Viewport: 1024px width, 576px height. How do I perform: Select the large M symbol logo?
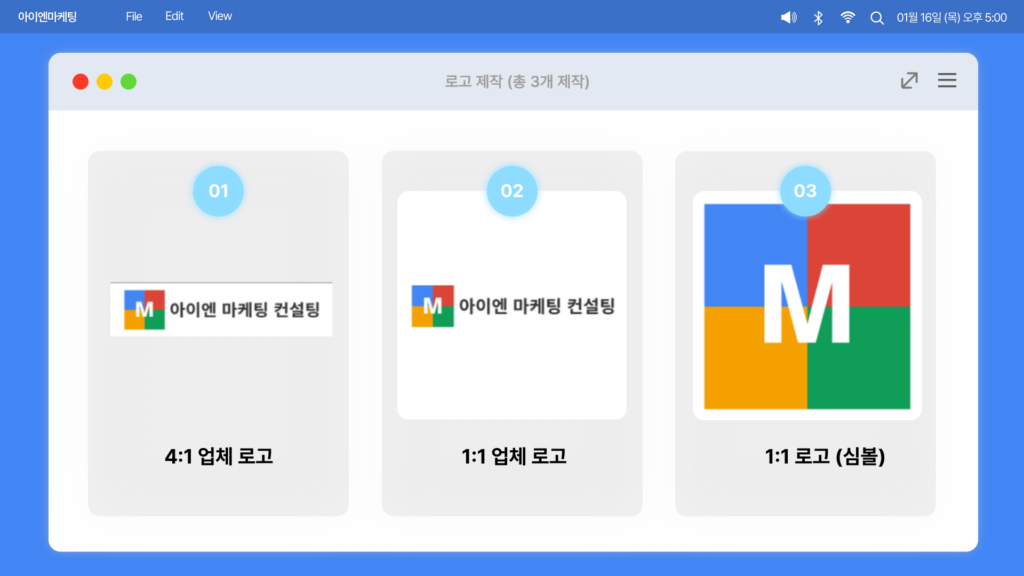click(807, 306)
